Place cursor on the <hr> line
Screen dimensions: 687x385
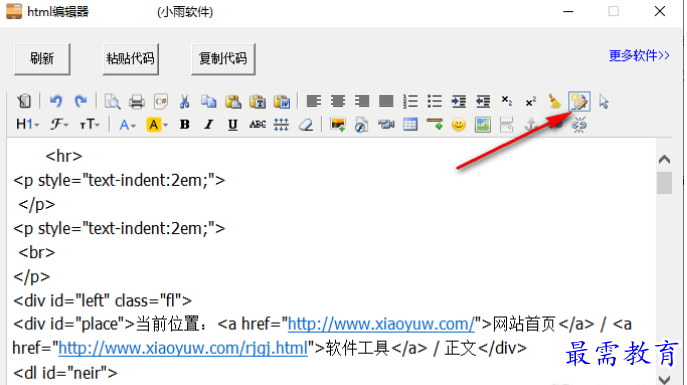pos(64,156)
